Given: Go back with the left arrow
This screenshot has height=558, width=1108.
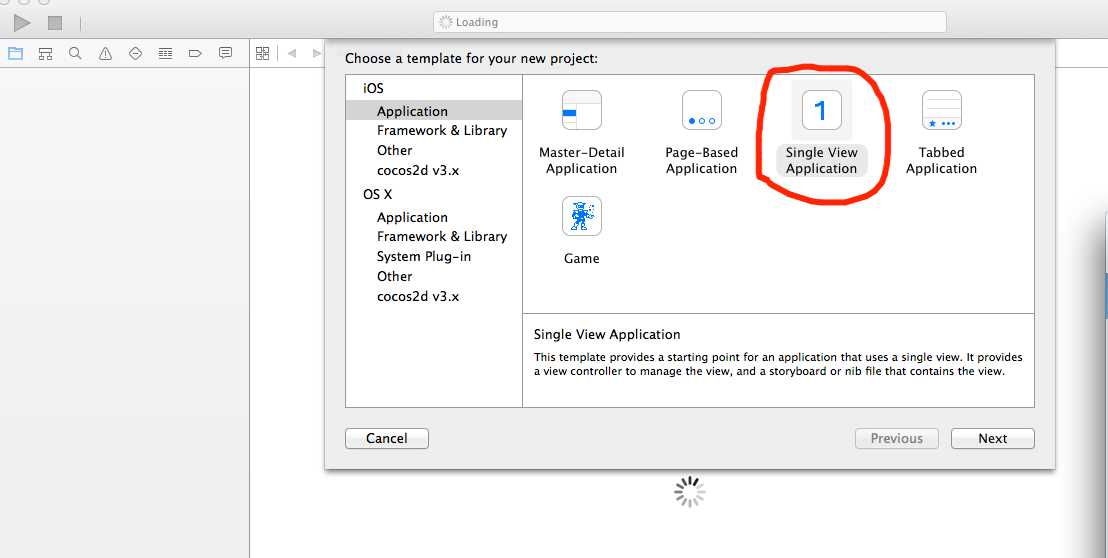Looking at the screenshot, I should click(292, 53).
